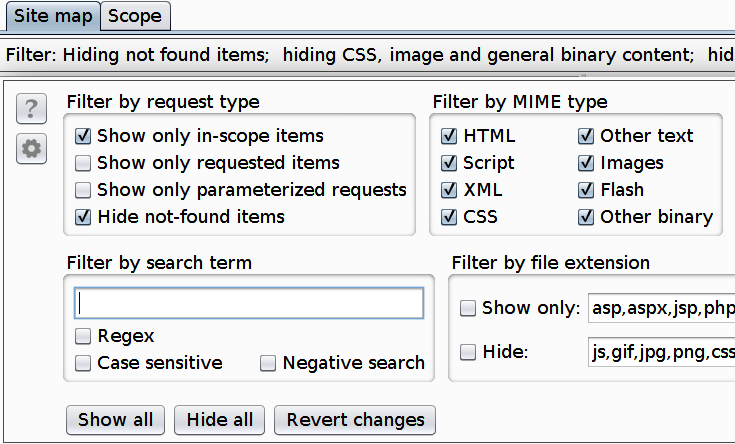Disable the Other binary MIME filter
The width and height of the screenshot is (735, 444).
(x=586, y=217)
